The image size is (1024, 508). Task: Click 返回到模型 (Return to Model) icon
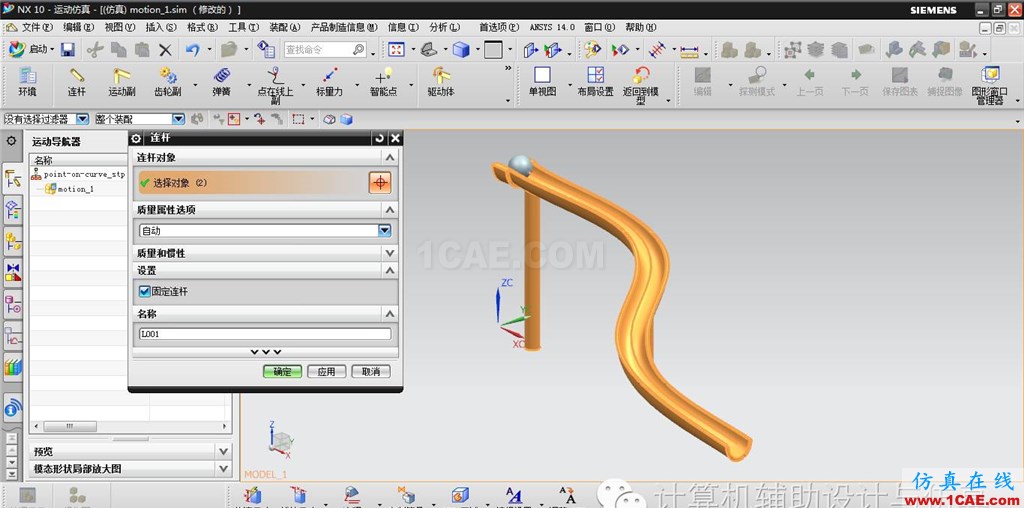tap(641, 85)
